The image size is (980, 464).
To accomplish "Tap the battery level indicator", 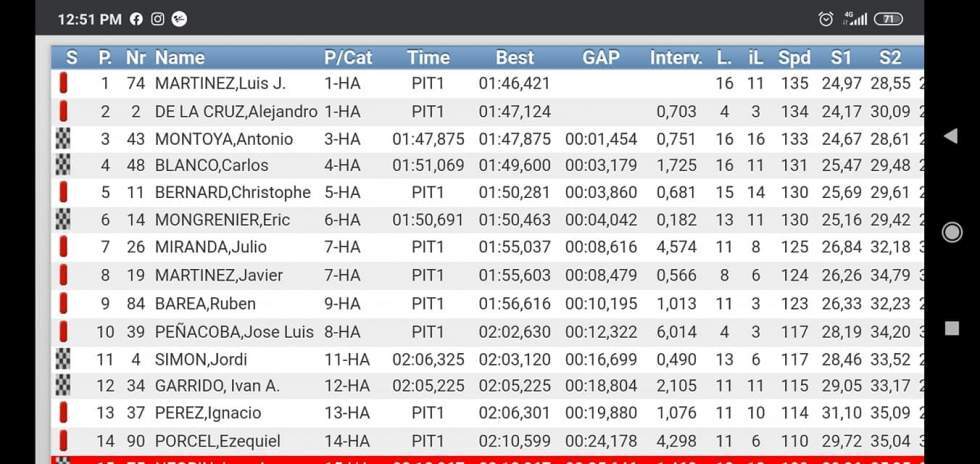I will pyautogui.click(x=888, y=19).
